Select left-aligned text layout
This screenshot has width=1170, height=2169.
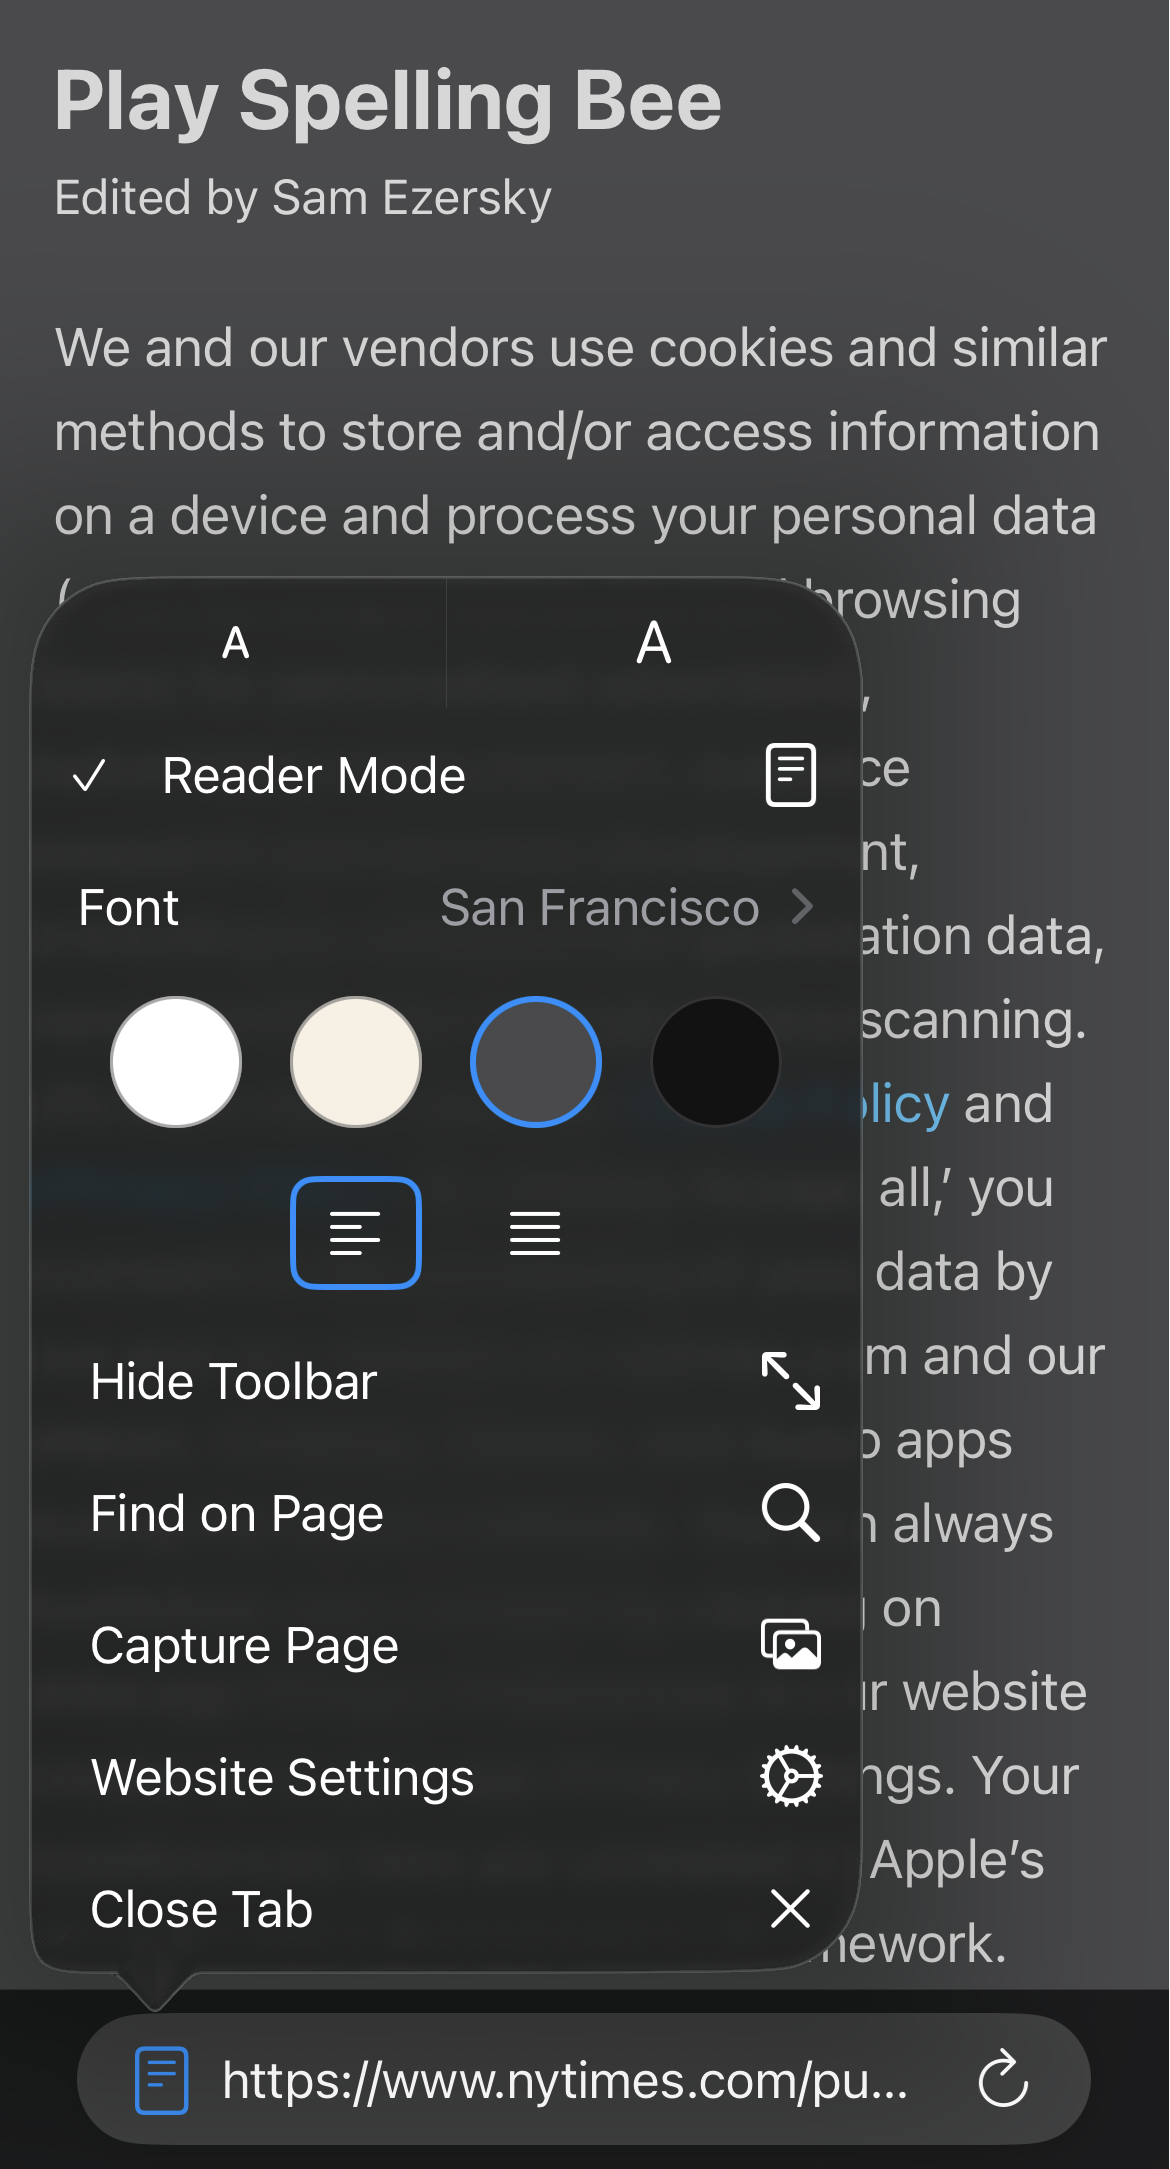(x=355, y=1233)
